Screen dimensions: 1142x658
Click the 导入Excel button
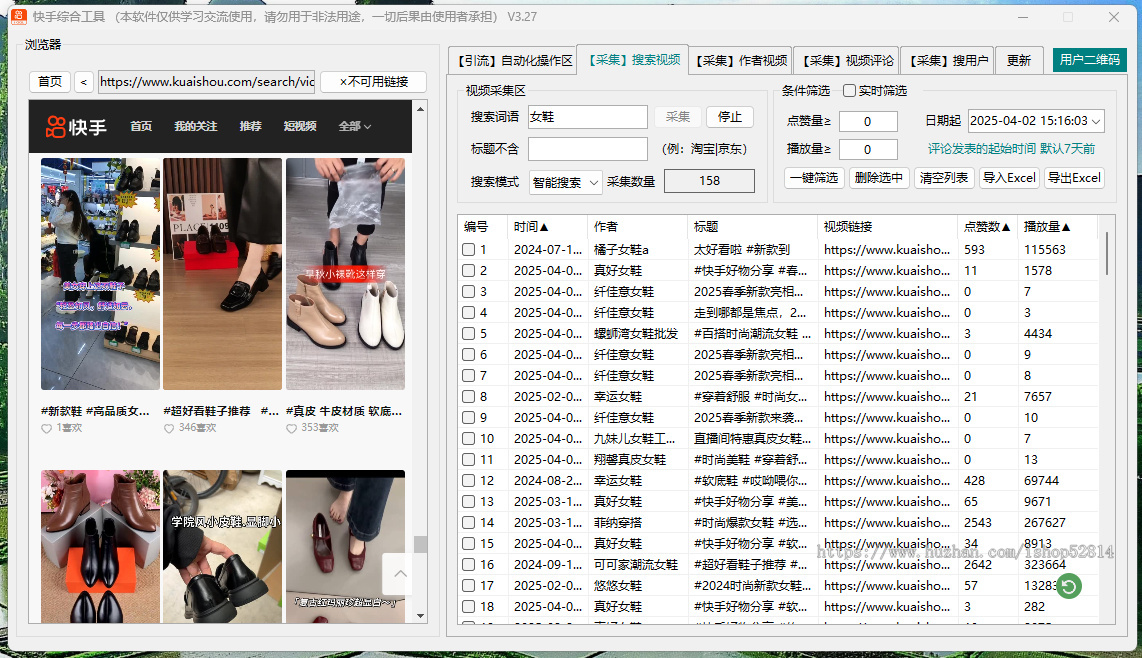coord(1009,178)
